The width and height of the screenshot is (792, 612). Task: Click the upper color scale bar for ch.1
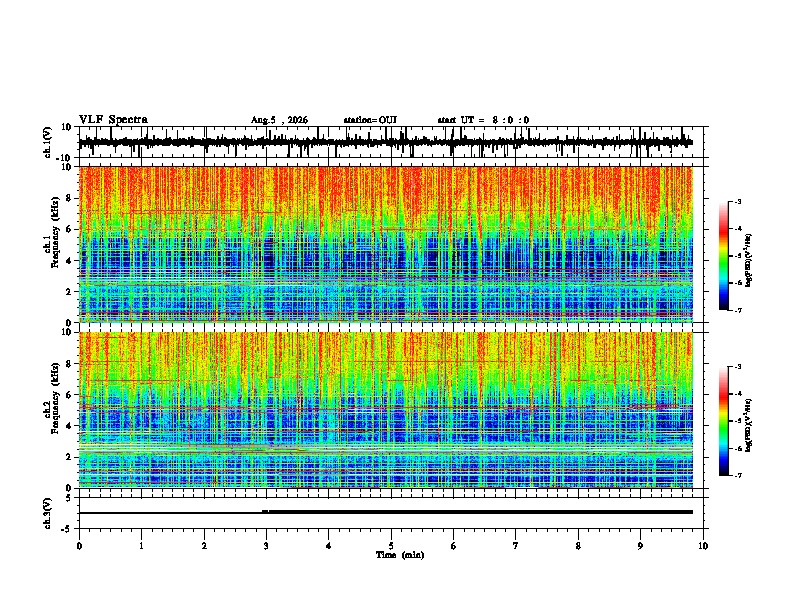coord(724,256)
